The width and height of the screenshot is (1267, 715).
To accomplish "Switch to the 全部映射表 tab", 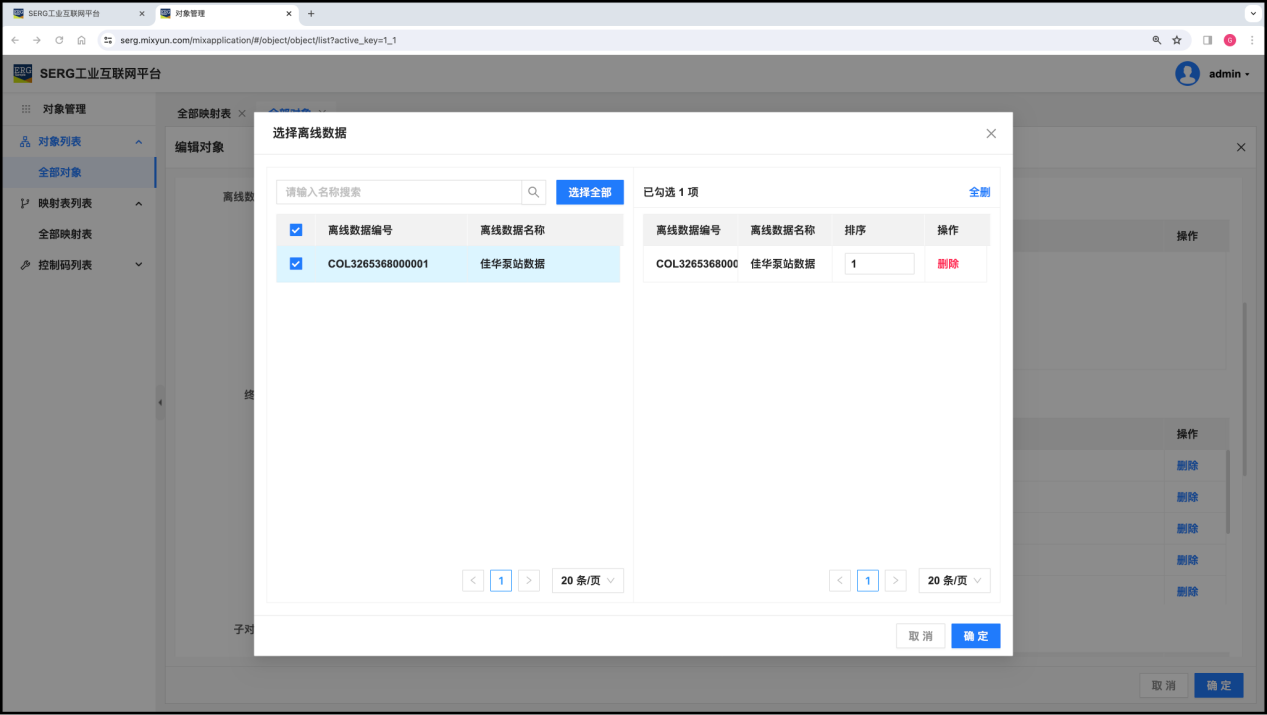I will [x=204, y=113].
